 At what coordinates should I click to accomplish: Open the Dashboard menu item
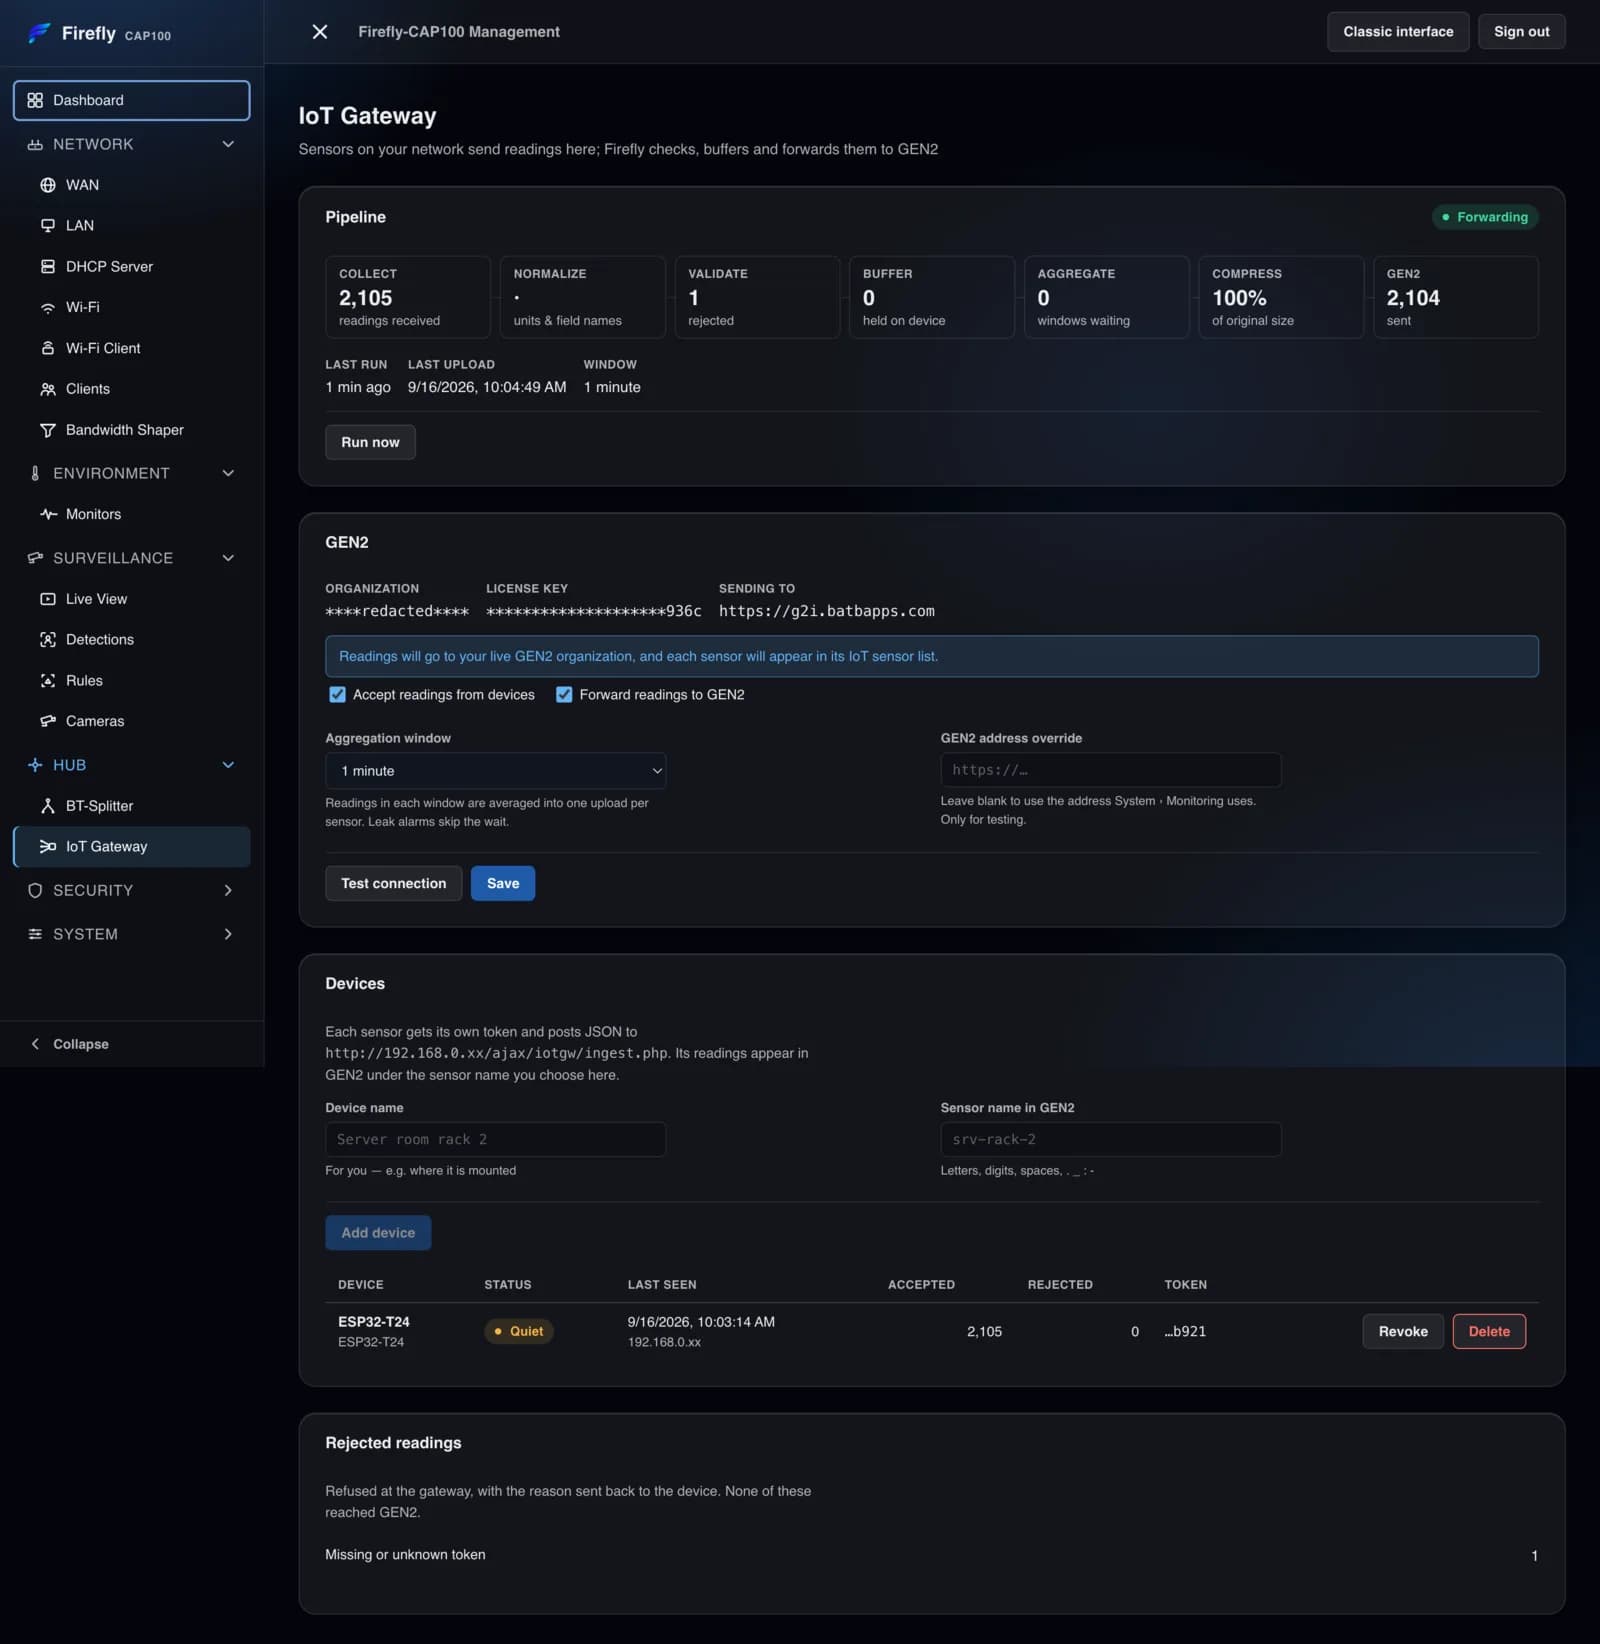131,100
